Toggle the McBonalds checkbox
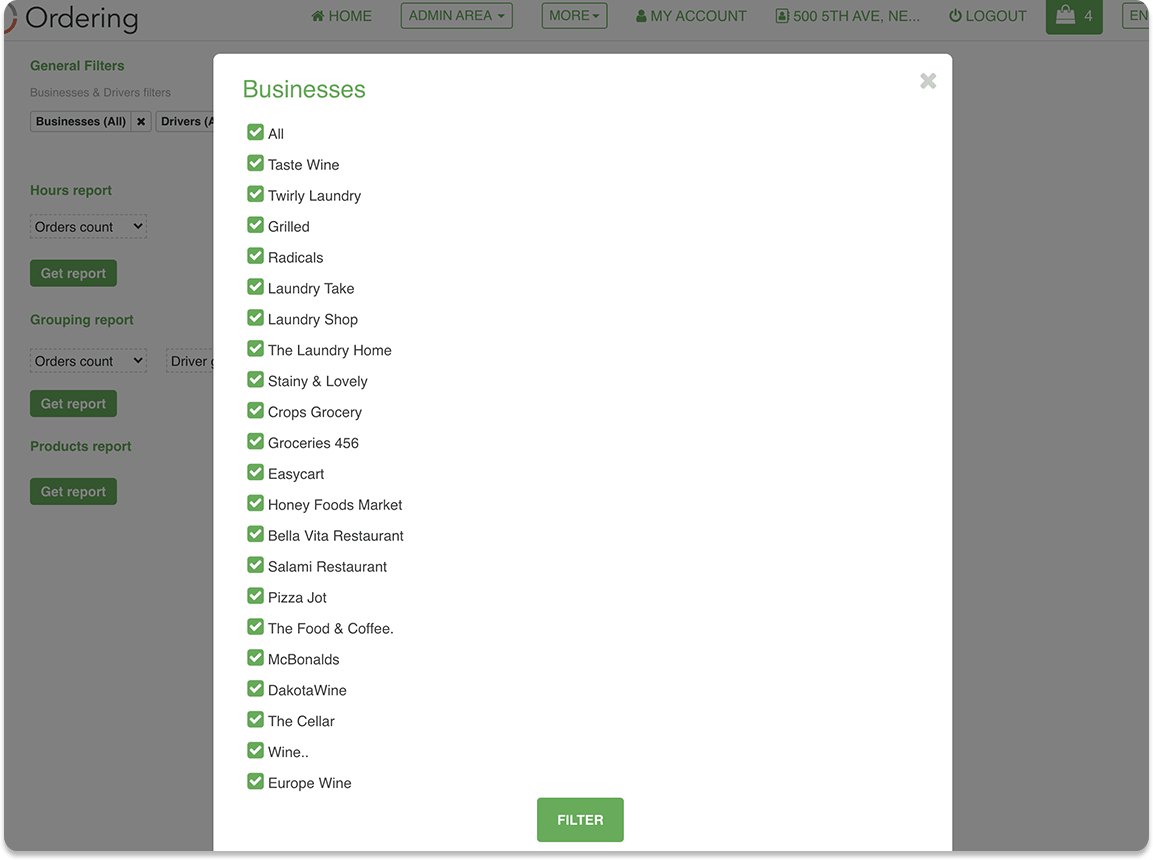The height and width of the screenshot is (860, 1153). [255, 657]
